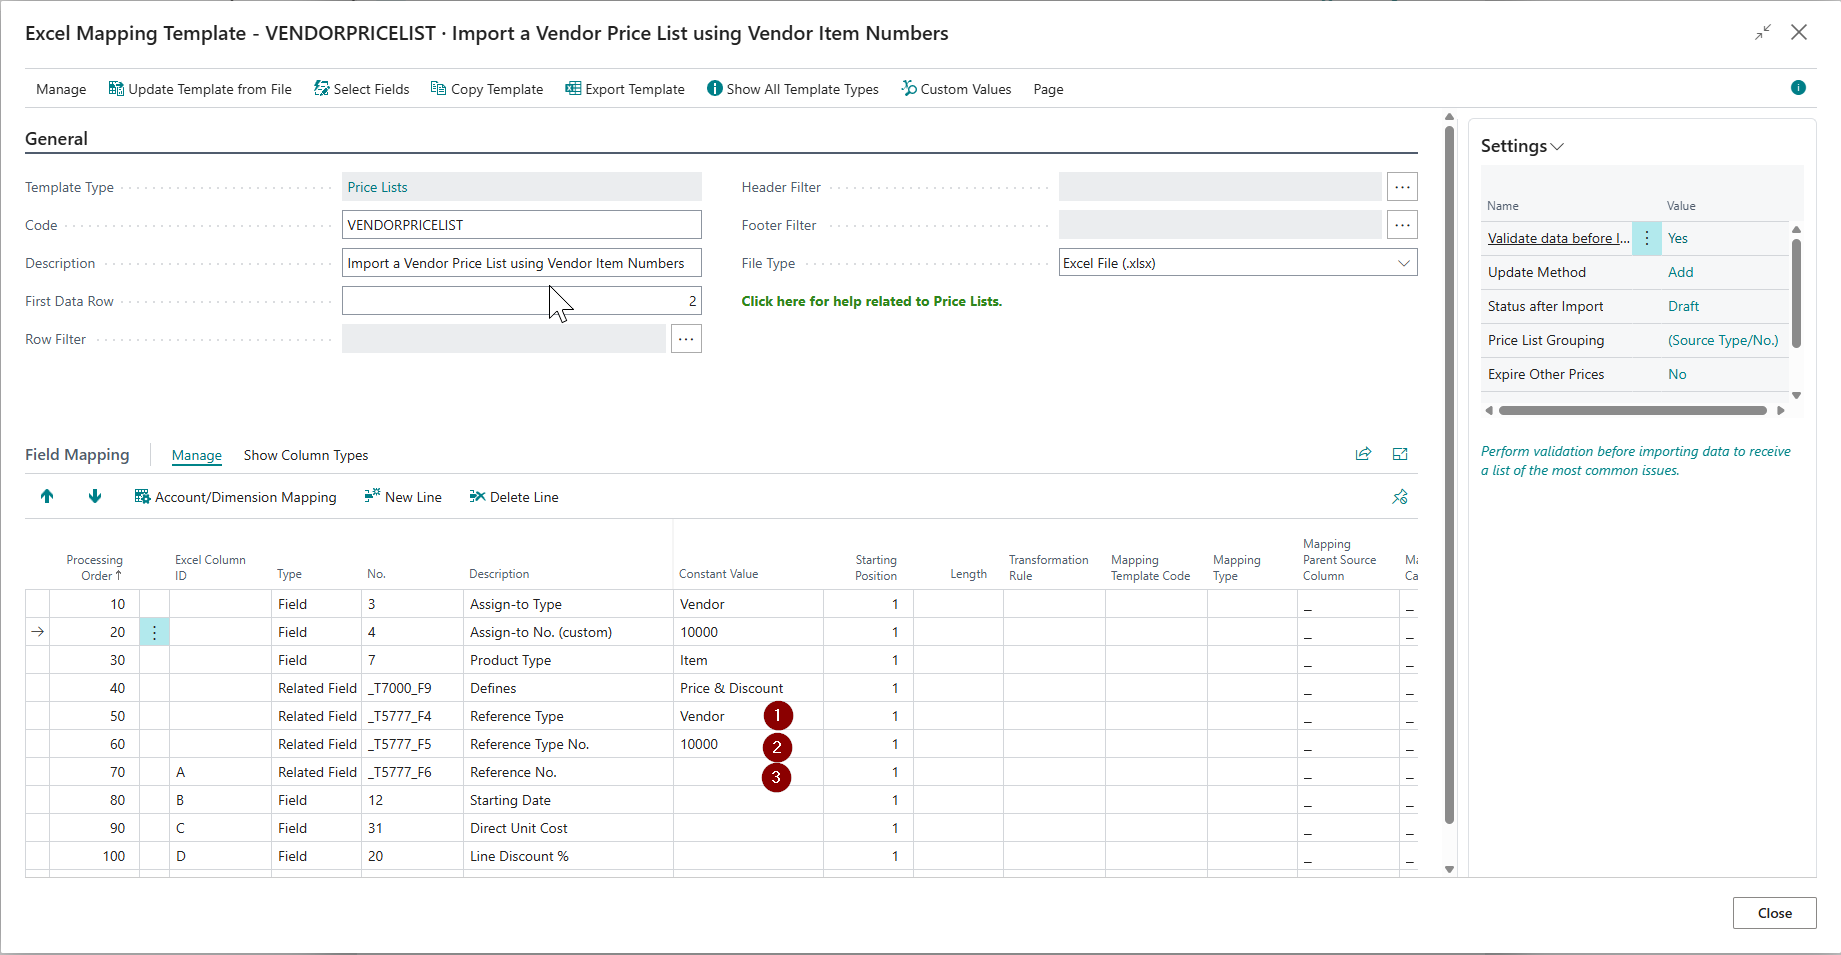Click Settings list scroll down arrow
The image size is (1841, 955).
coord(1796,395)
